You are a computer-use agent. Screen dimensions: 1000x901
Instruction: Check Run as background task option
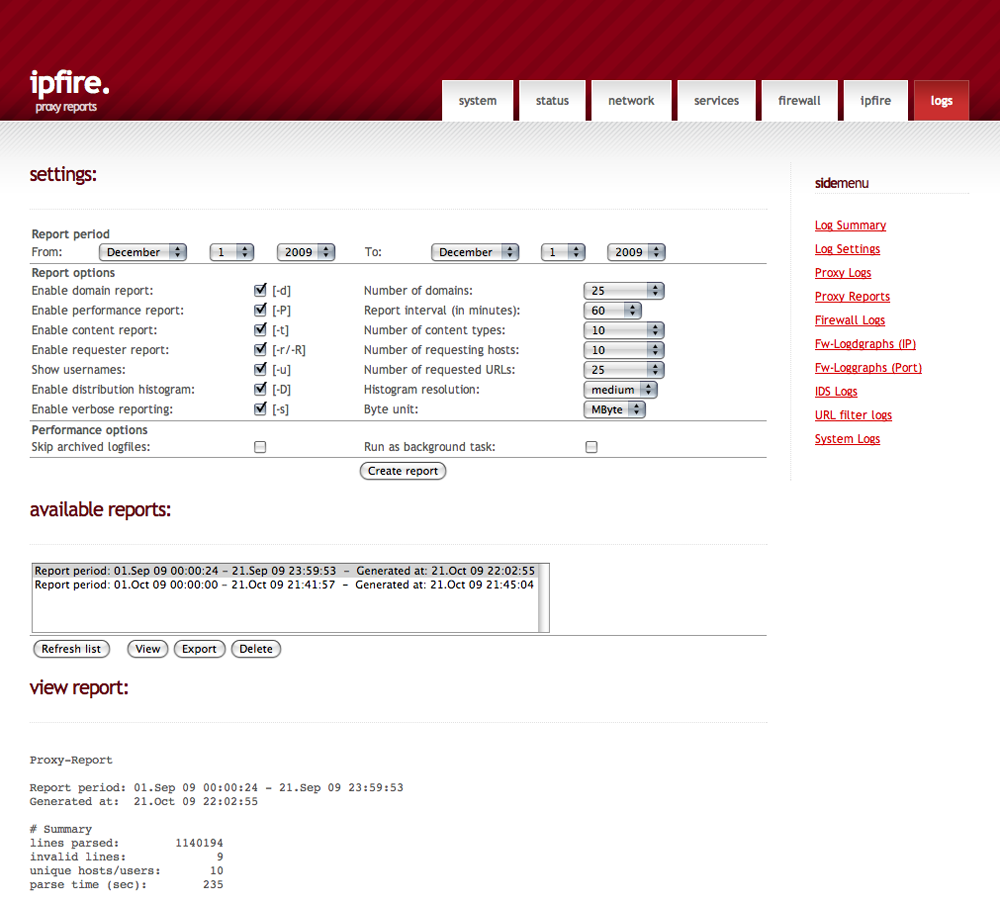(591, 448)
